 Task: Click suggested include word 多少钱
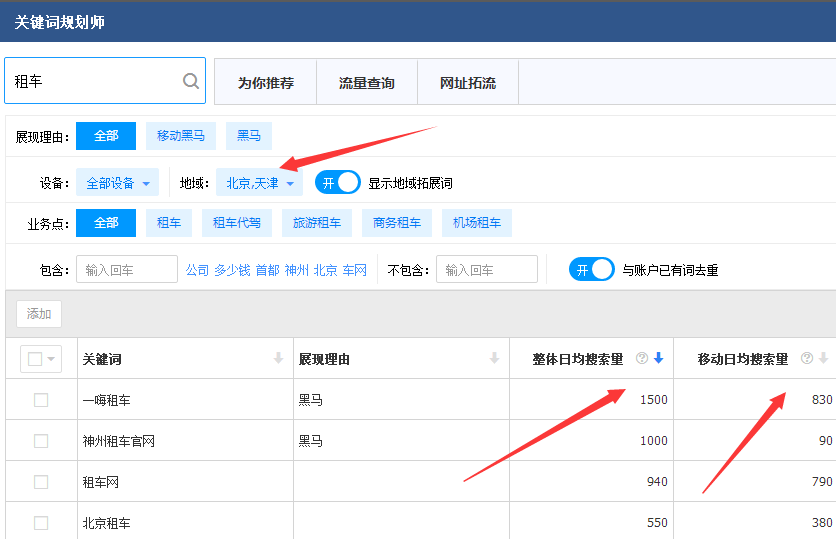(232, 270)
